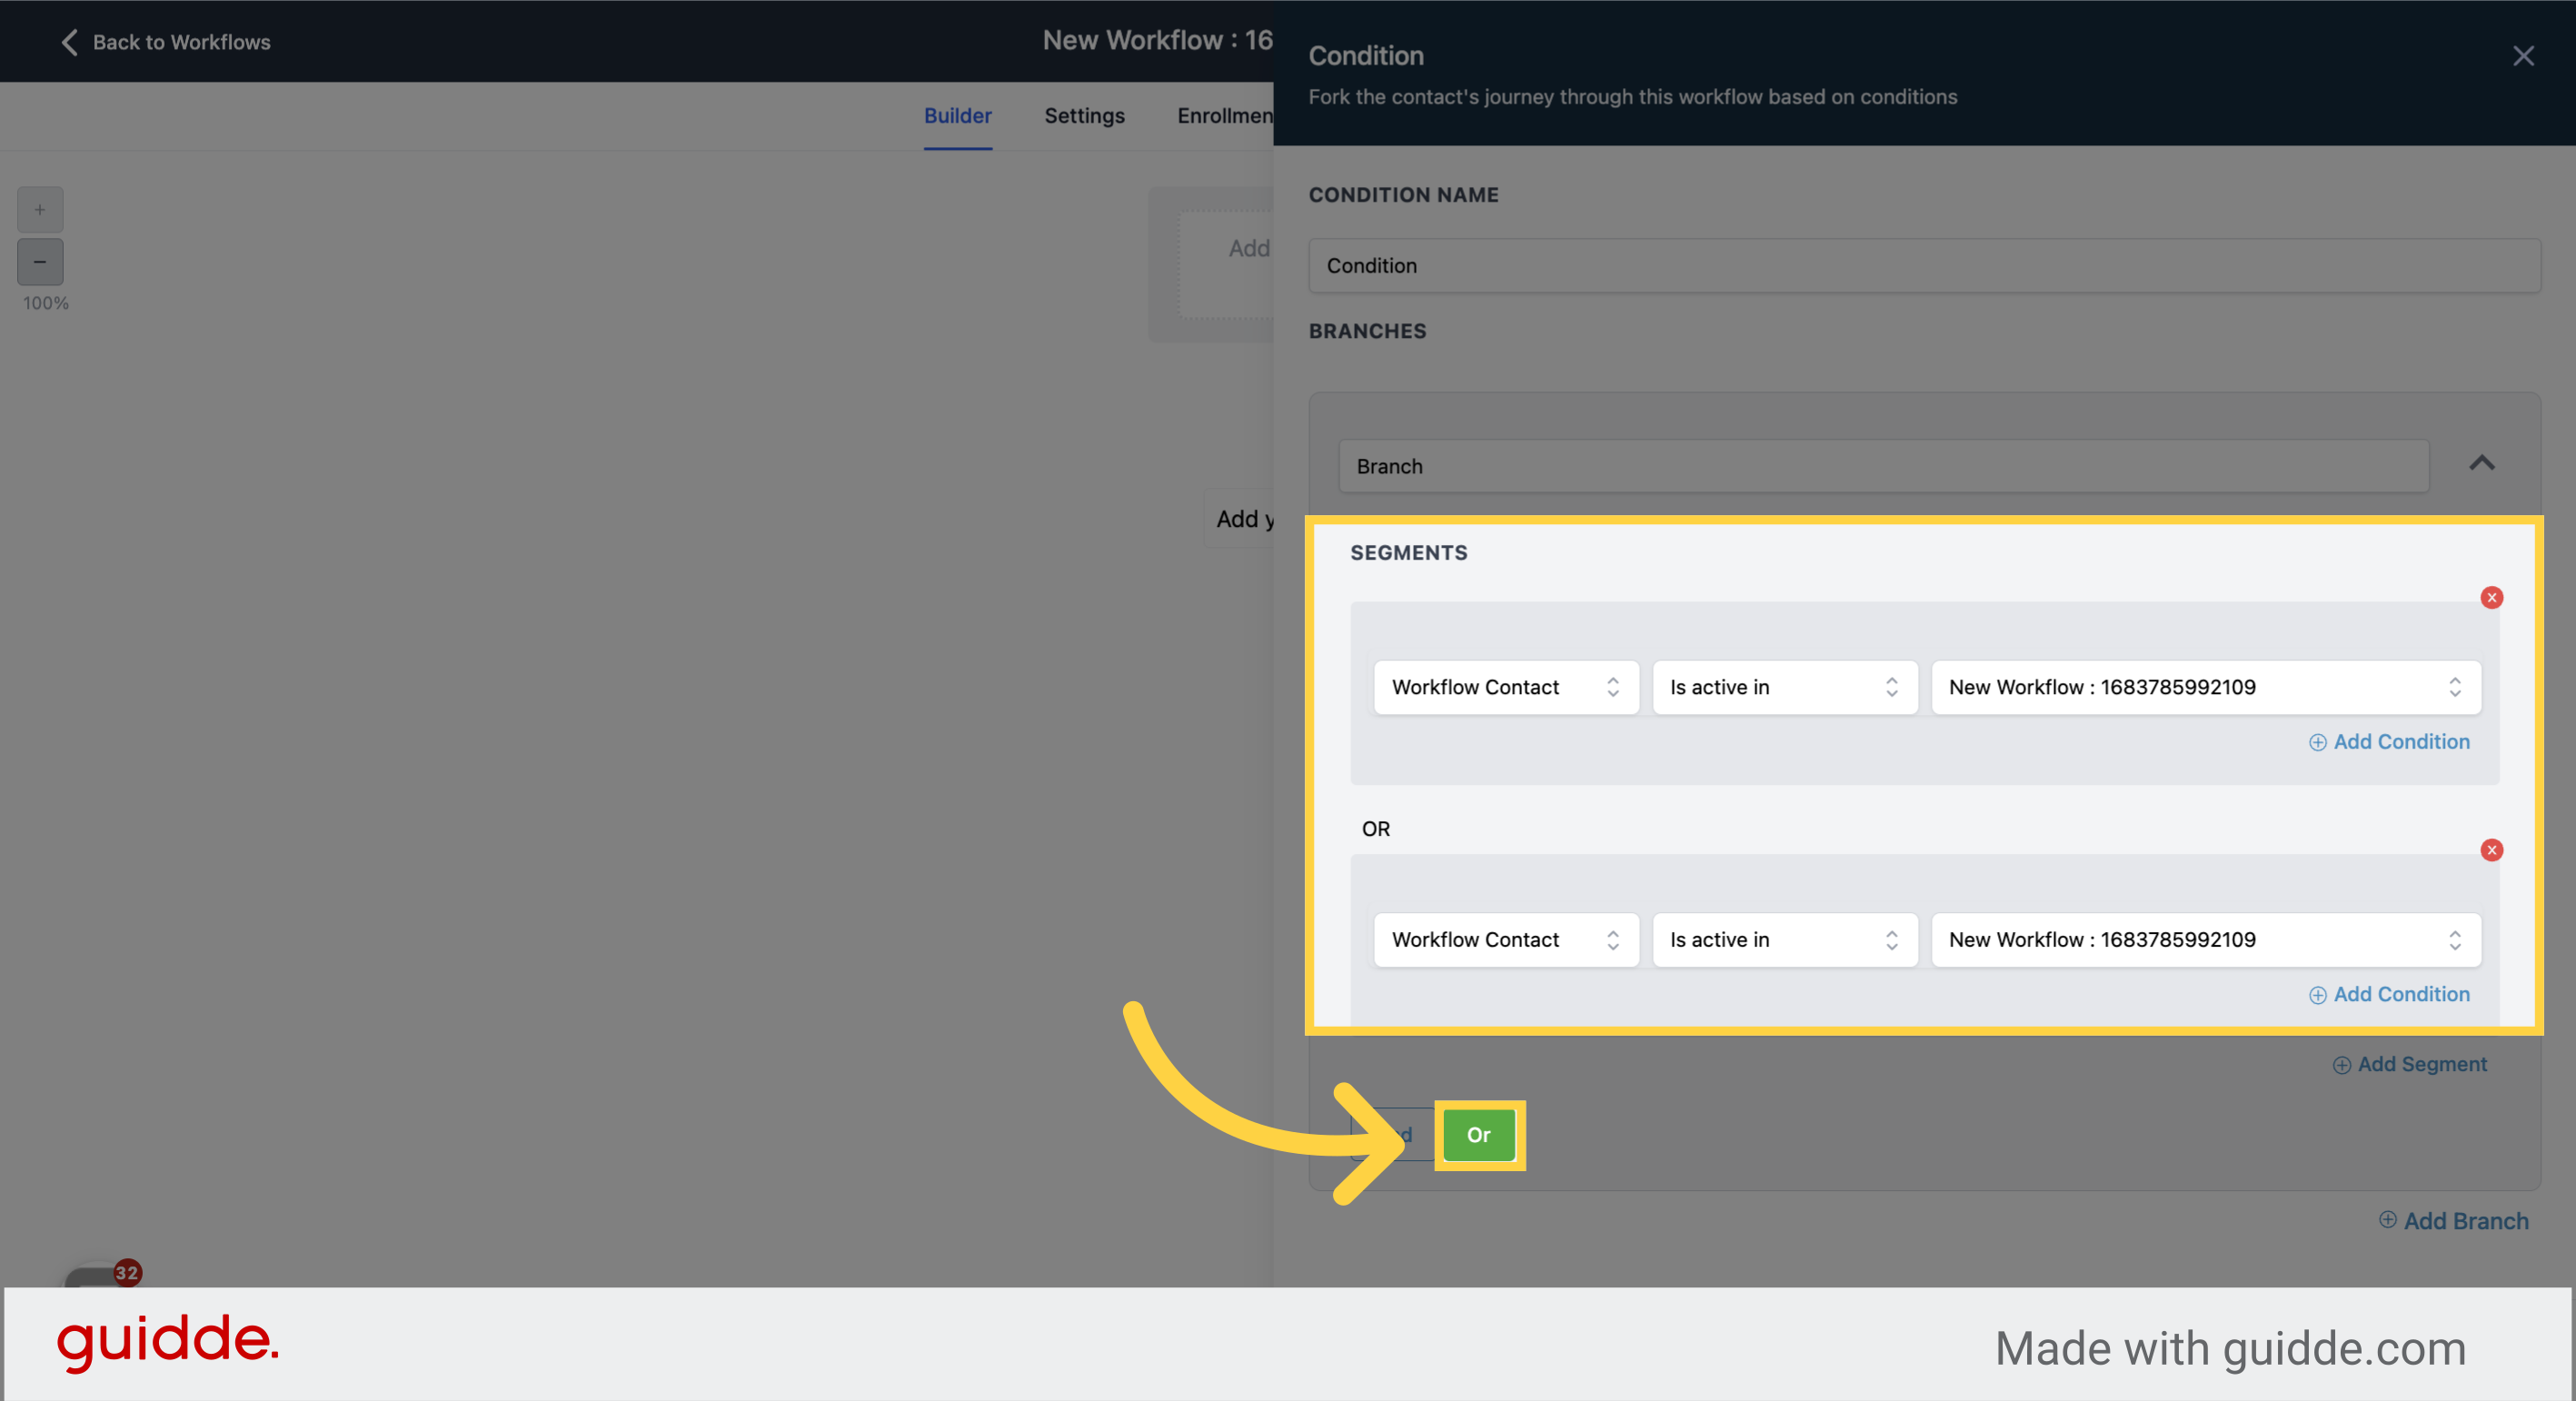Screen dimensions: 2576x1401
Task: Go back using the left arrow icon
Action: pyautogui.click(x=69, y=42)
